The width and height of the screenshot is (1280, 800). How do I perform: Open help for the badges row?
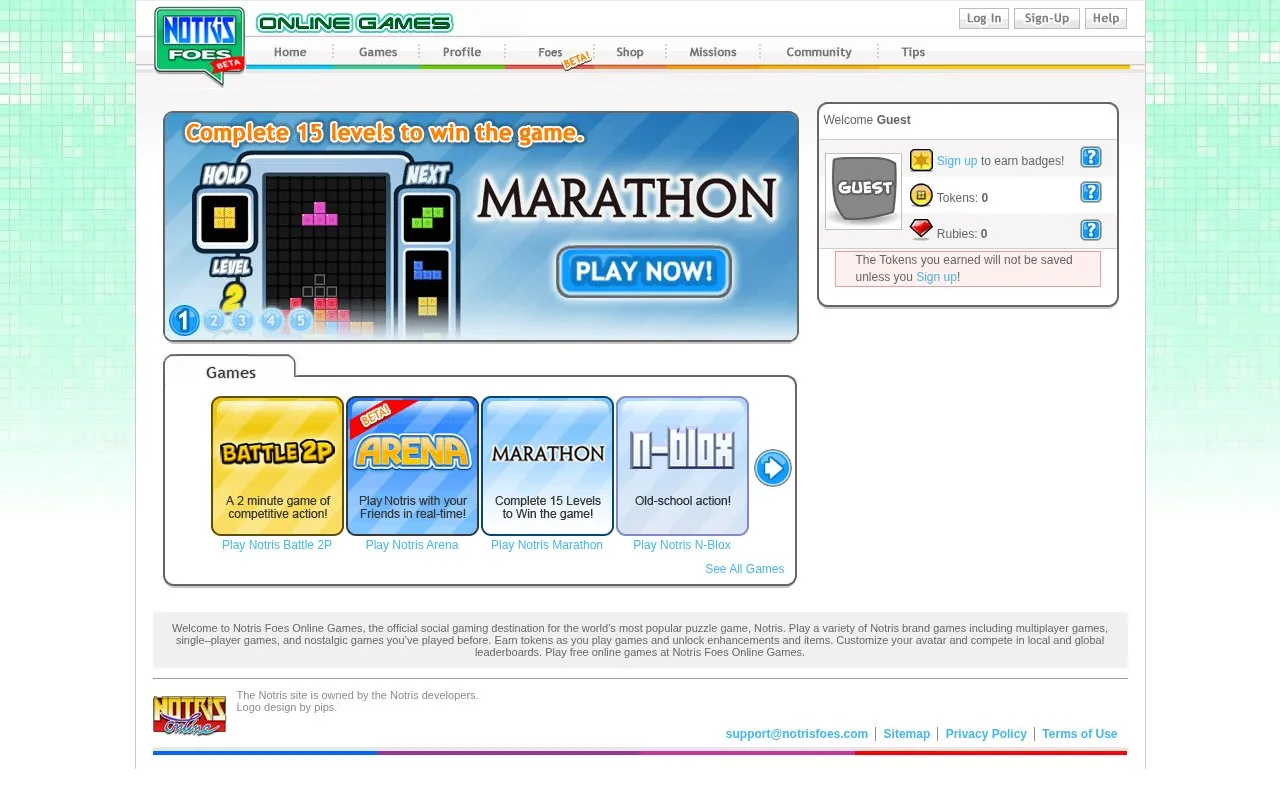tap(1091, 157)
